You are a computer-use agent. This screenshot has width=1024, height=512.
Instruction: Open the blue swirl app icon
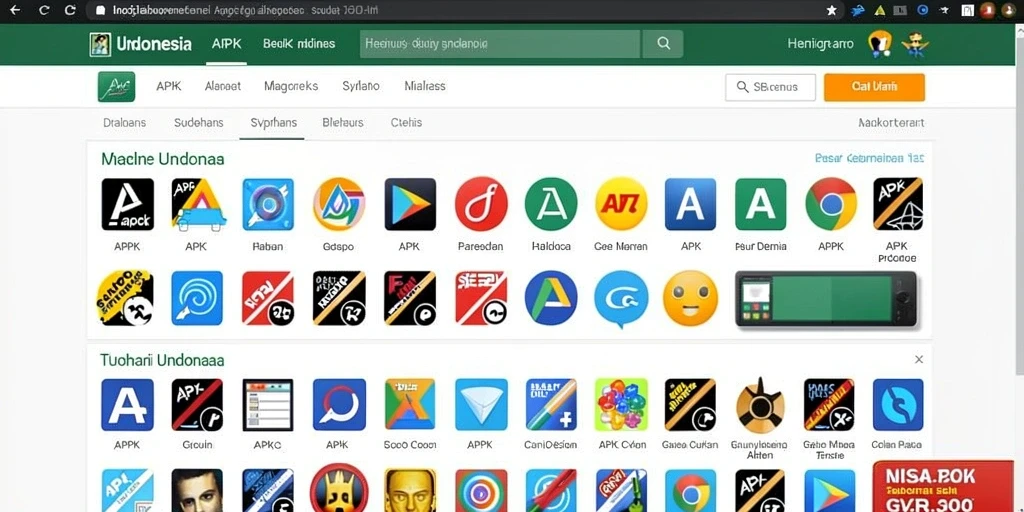coord(197,298)
